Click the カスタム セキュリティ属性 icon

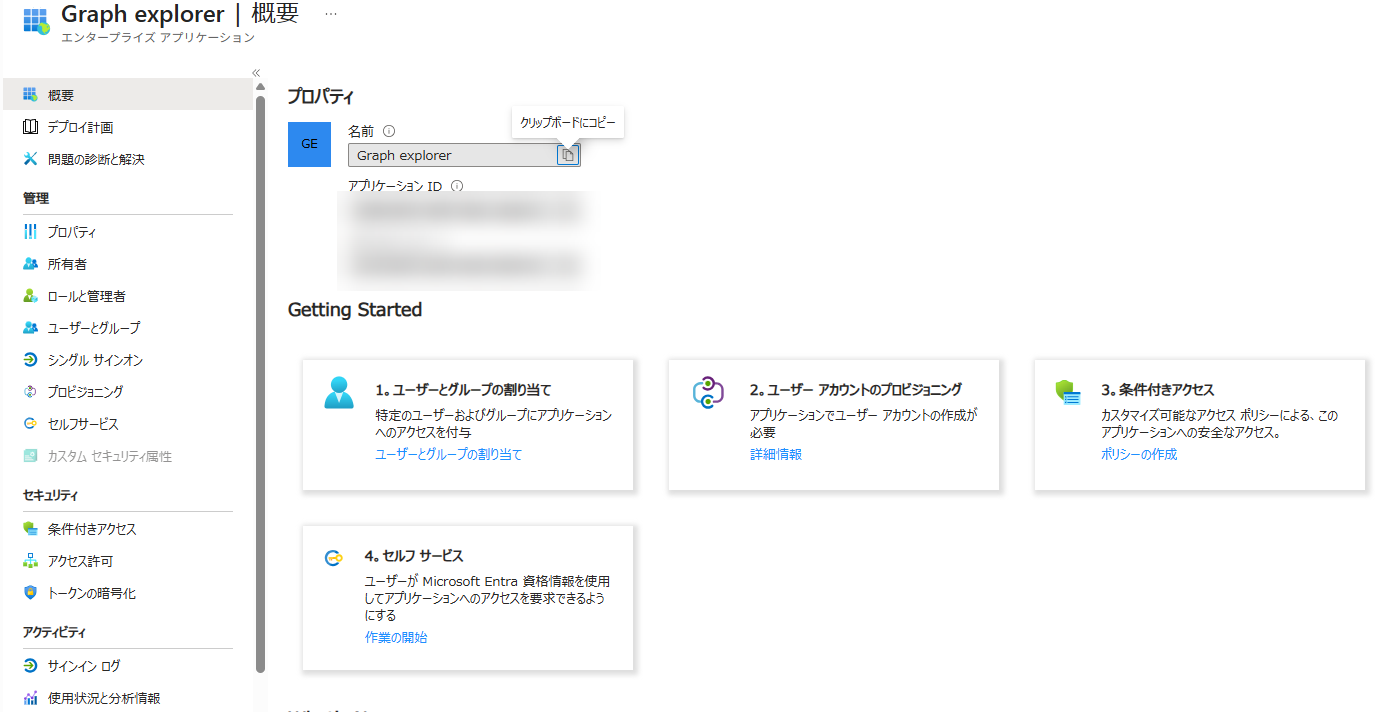pos(30,456)
